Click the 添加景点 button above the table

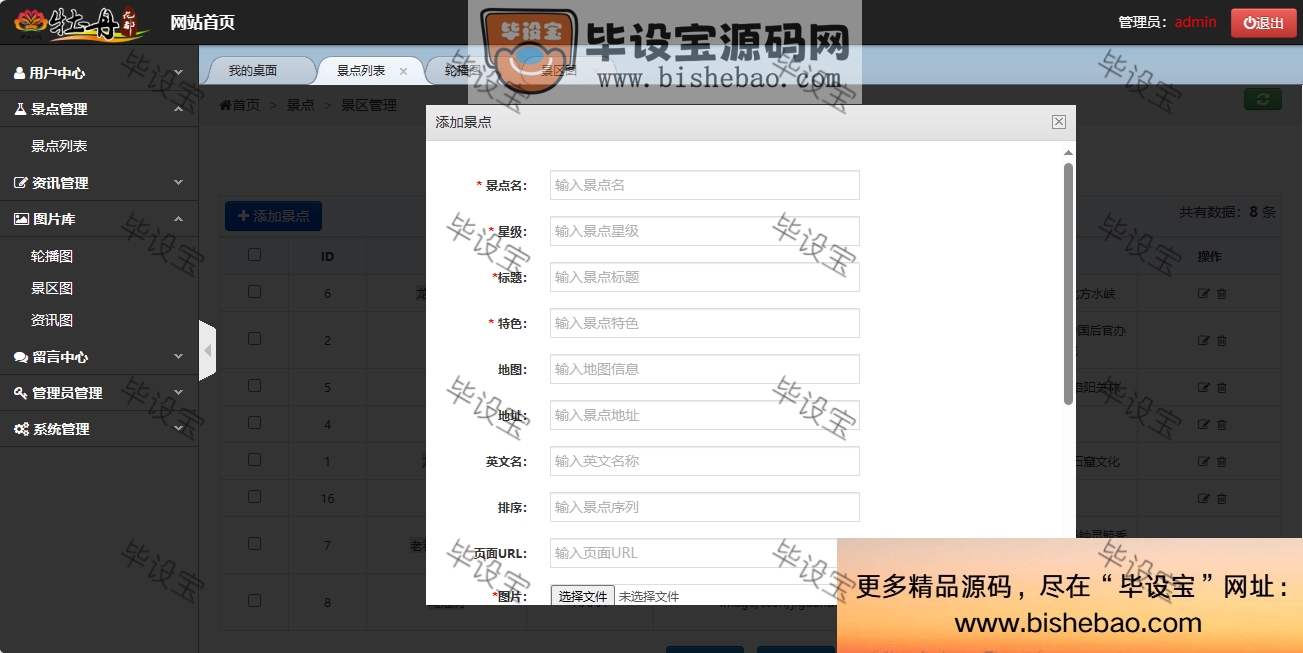point(274,216)
